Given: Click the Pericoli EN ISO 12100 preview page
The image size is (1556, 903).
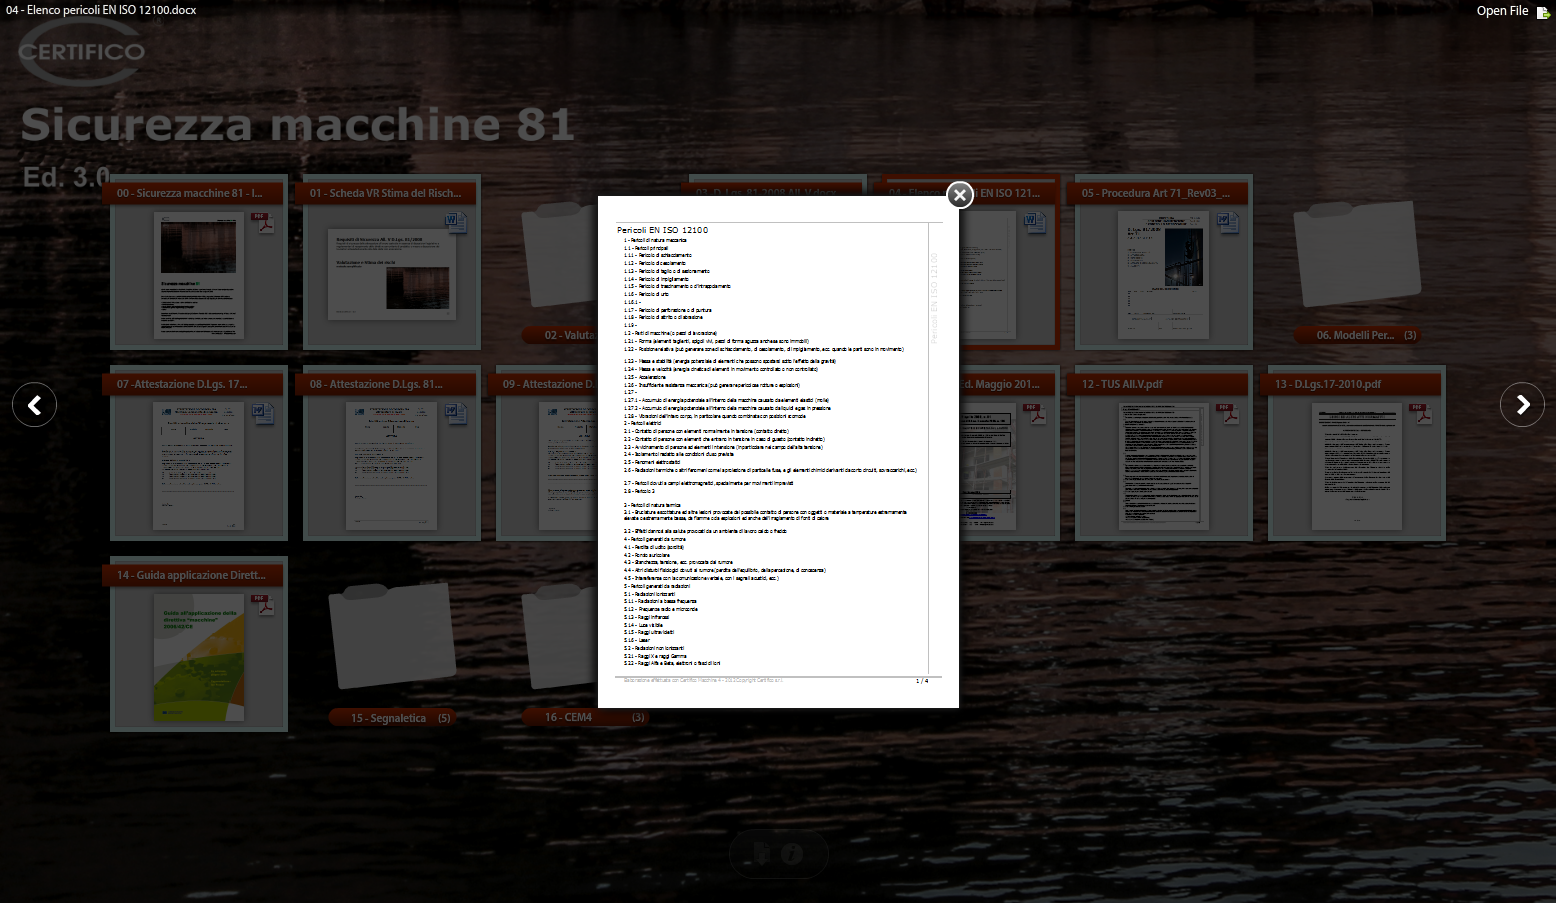Looking at the screenshot, I should [778, 452].
